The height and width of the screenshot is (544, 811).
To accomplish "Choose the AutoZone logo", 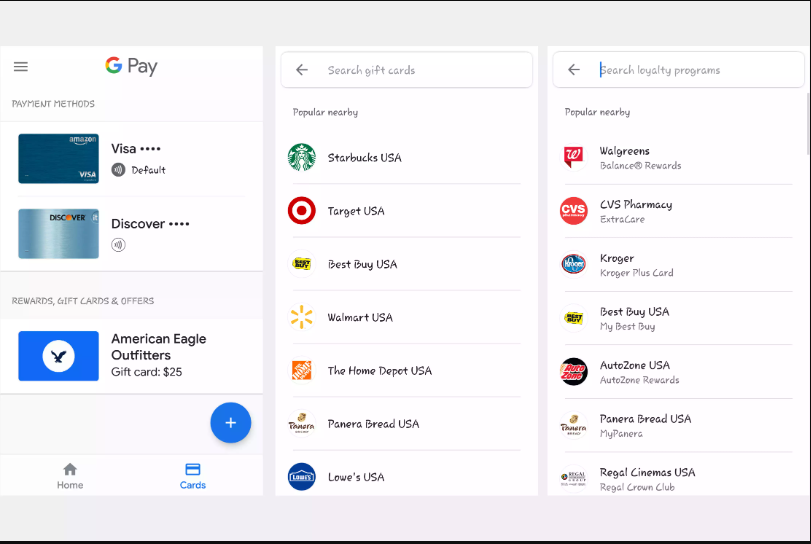I will tap(574, 372).
